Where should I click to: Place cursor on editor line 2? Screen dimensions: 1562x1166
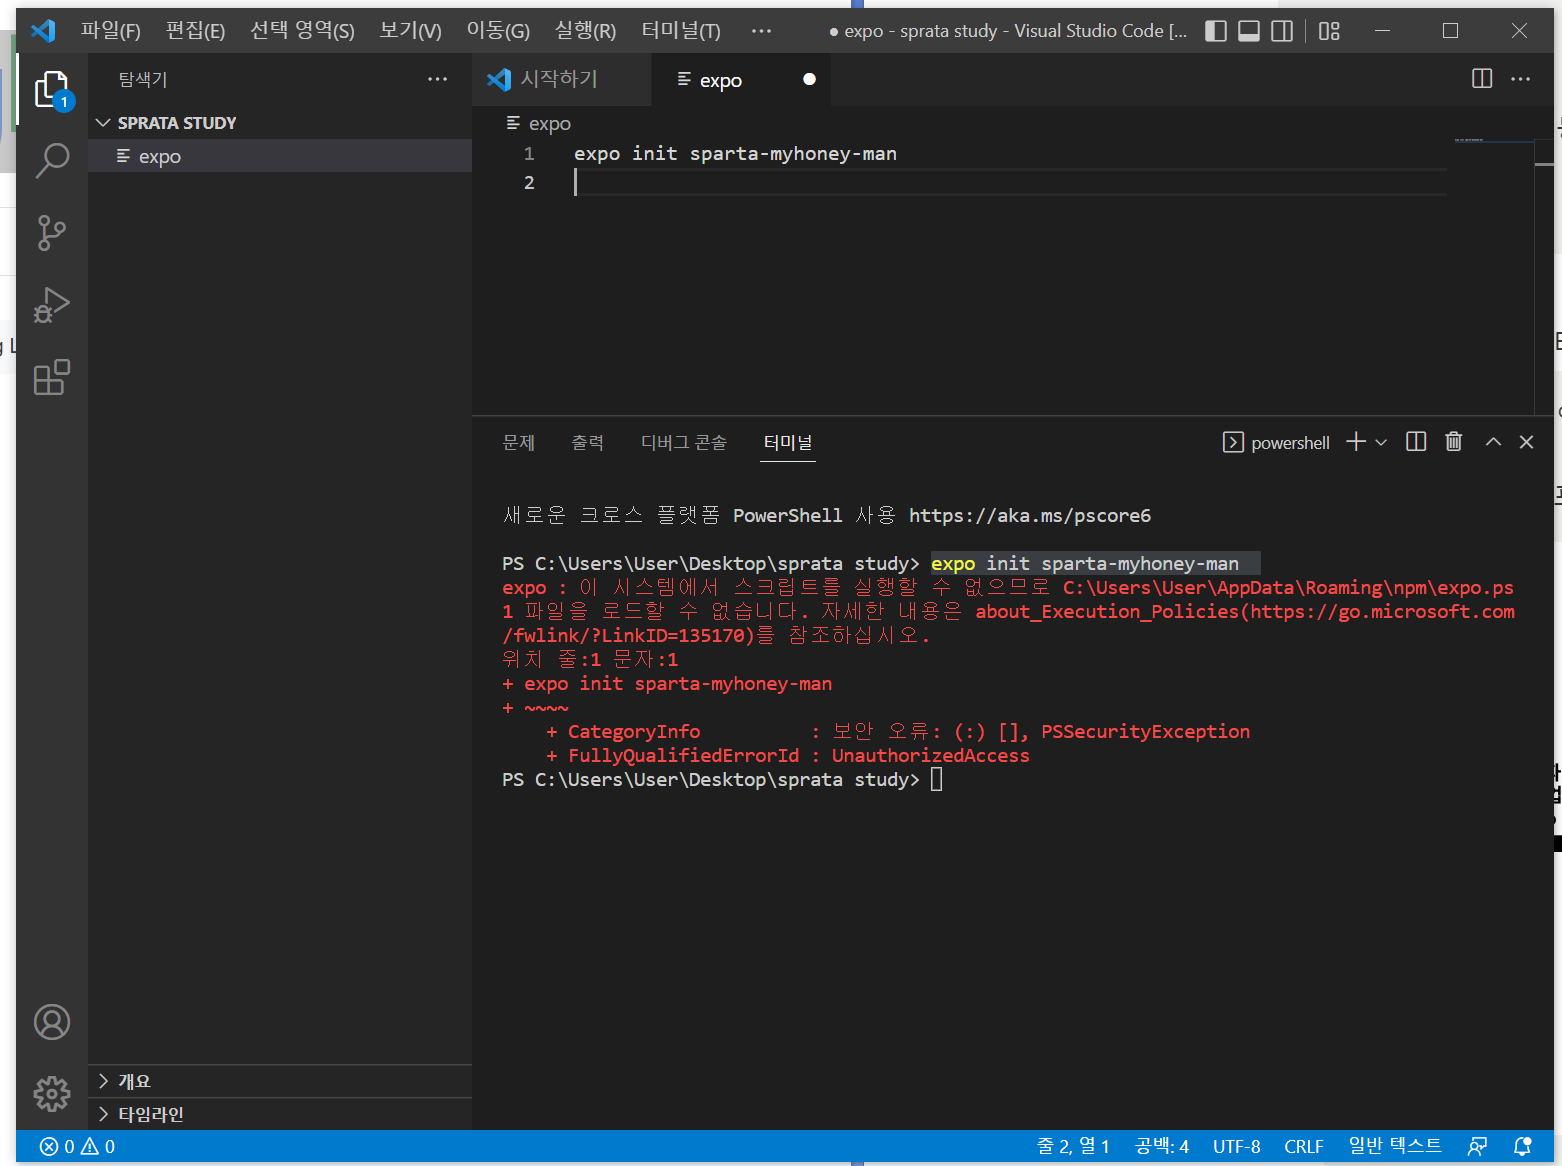coord(1010,182)
